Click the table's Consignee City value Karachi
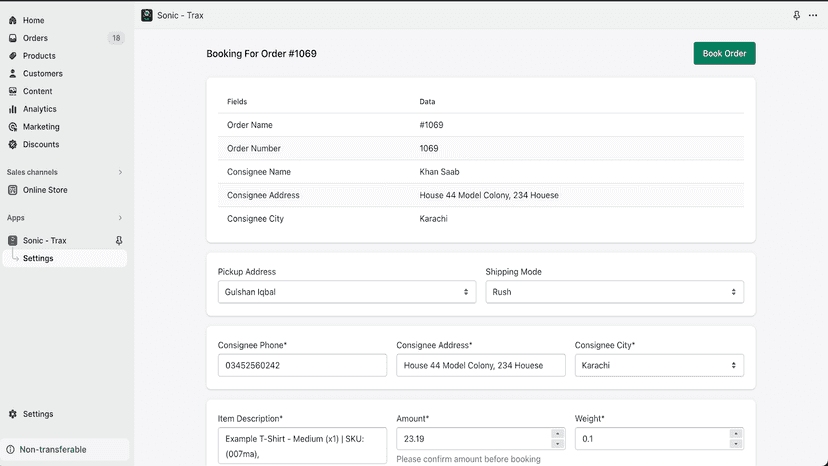The image size is (828, 466). [x=434, y=219]
